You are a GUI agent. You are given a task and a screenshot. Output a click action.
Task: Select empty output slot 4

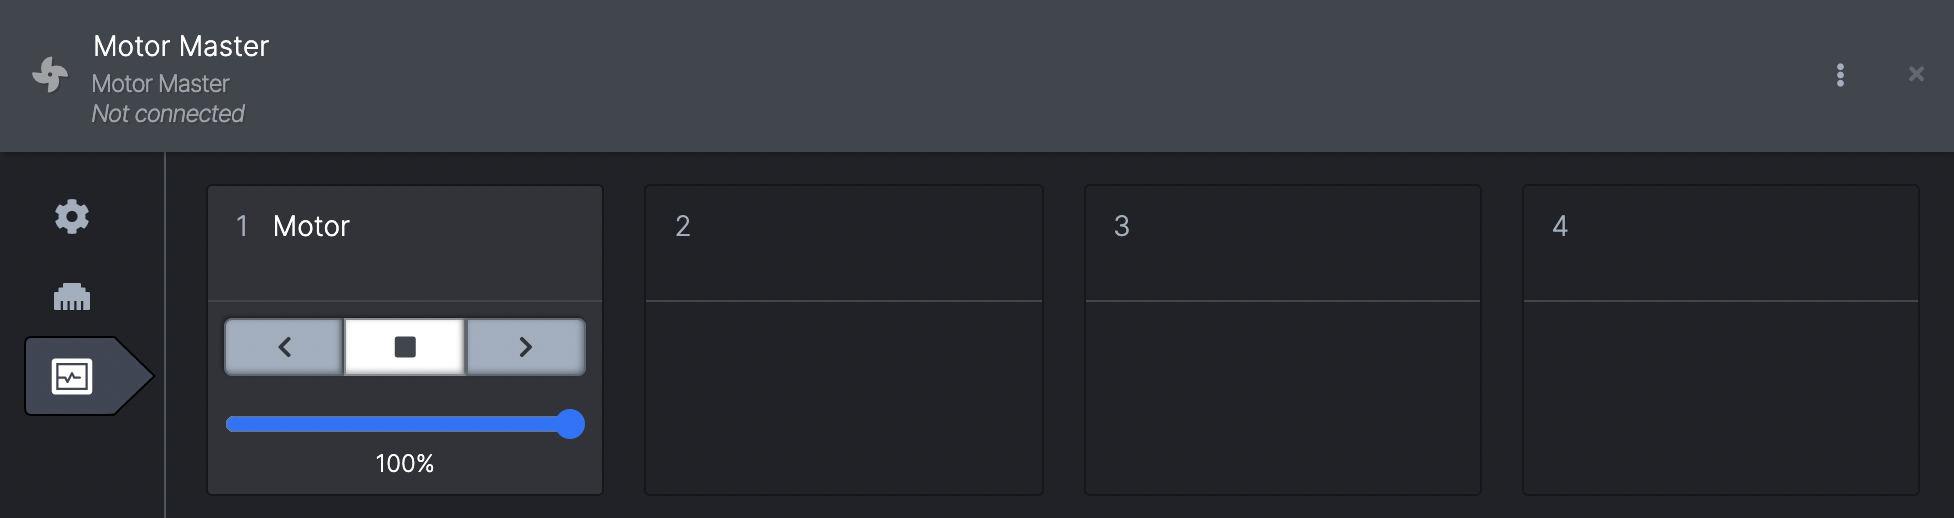coord(1721,340)
